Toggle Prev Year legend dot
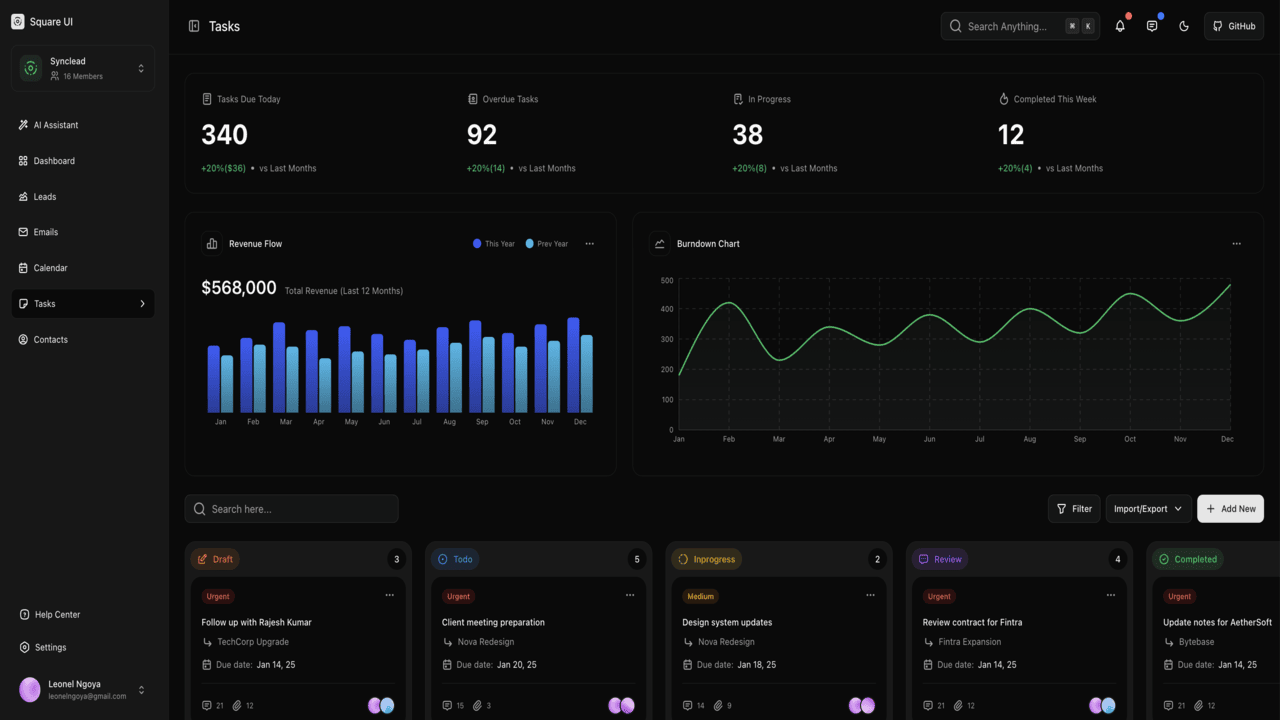 pyautogui.click(x=530, y=243)
